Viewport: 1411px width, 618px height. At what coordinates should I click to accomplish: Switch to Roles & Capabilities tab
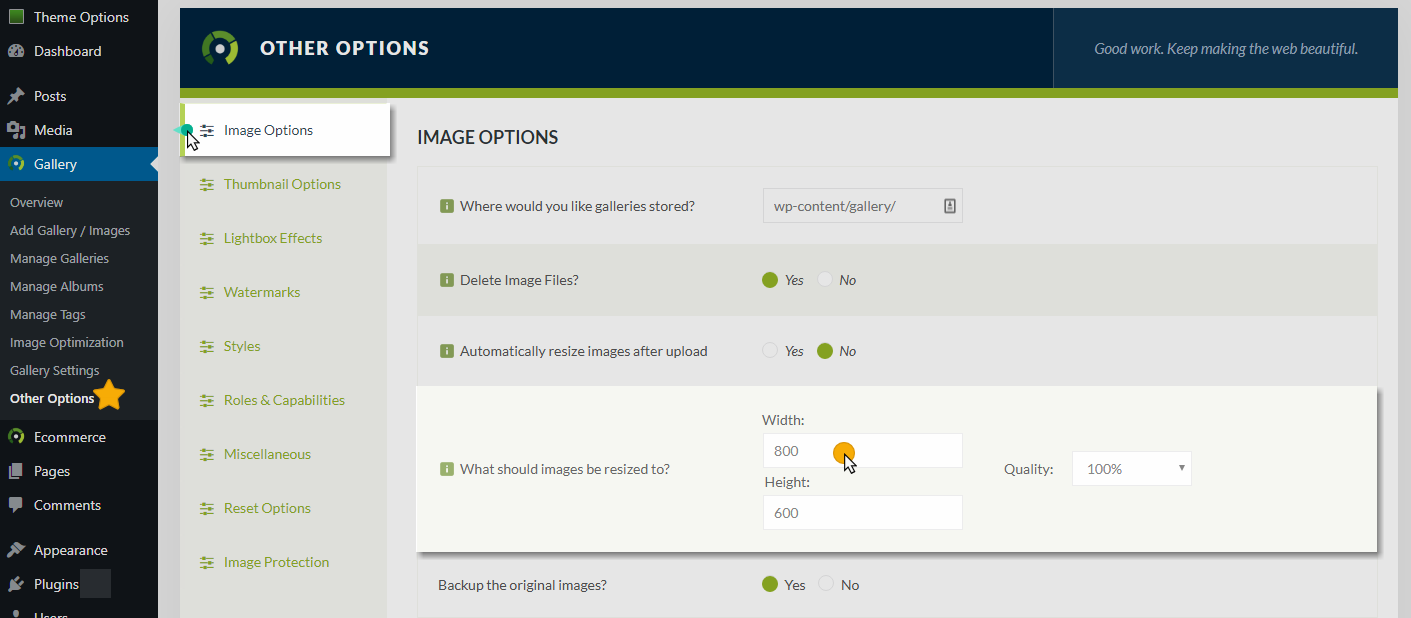click(283, 400)
